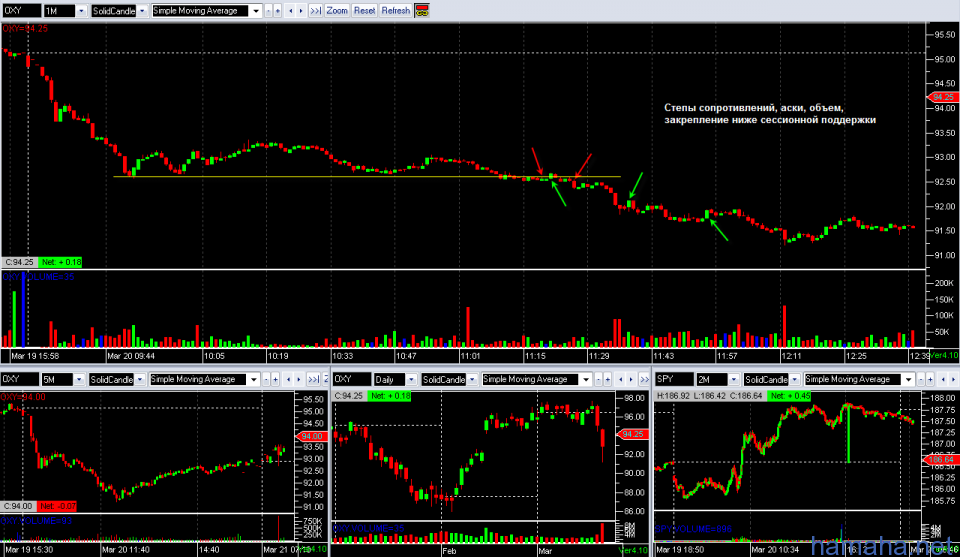Jump to latest bar in Daily chart
The image size is (960, 557).
tap(644, 379)
